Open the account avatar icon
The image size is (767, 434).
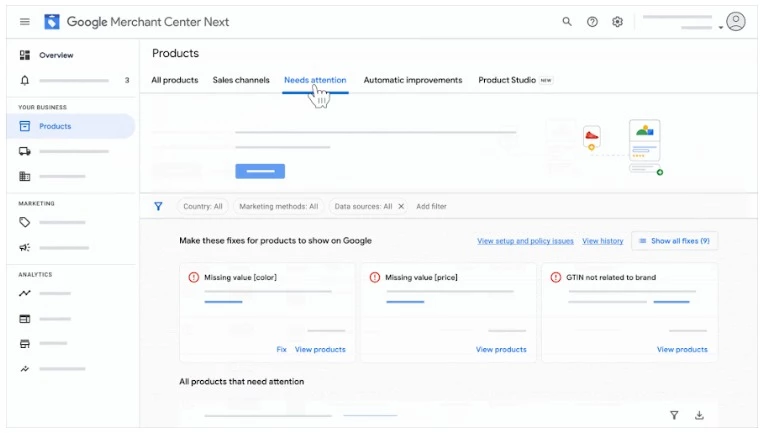click(x=736, y=22)
